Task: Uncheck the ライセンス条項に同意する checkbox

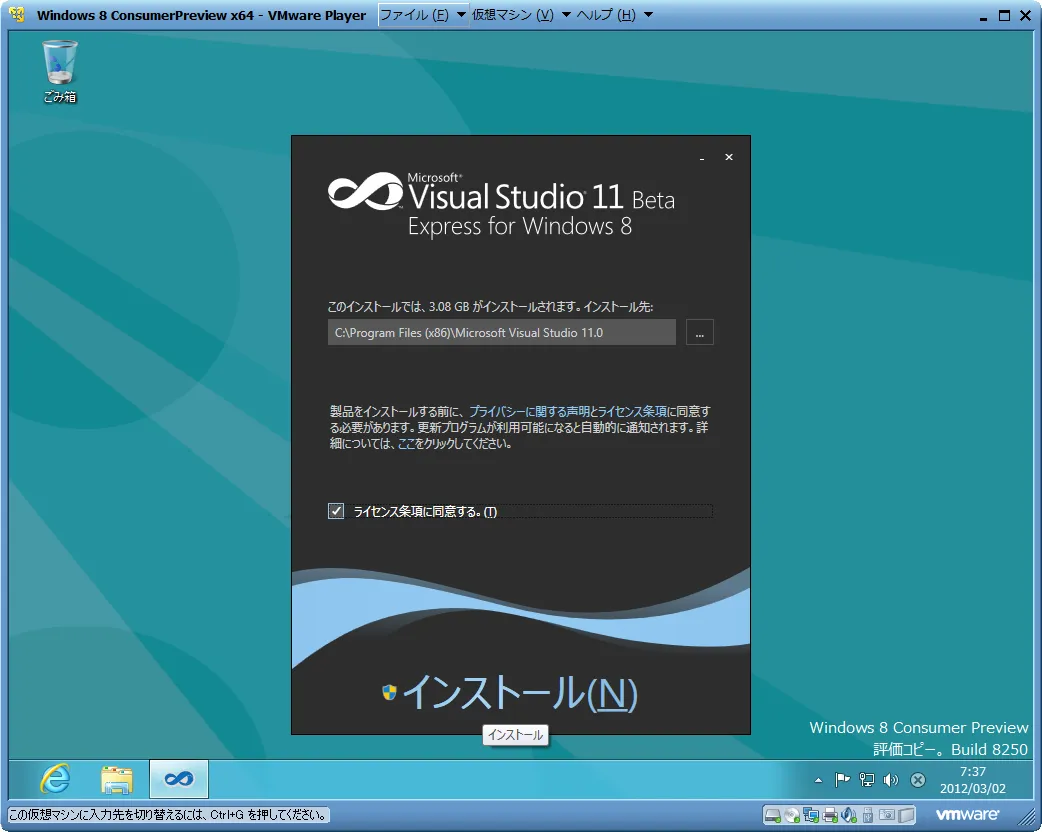Action: point(336,512)
